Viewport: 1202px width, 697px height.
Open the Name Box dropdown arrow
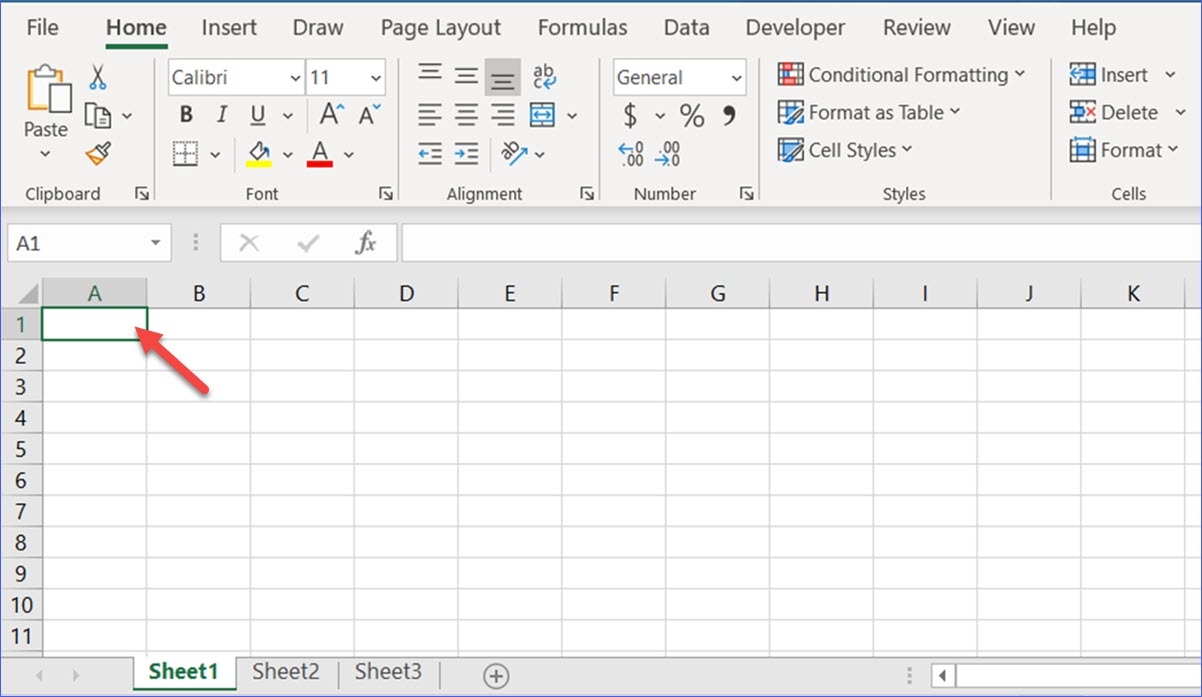[156, 243]
